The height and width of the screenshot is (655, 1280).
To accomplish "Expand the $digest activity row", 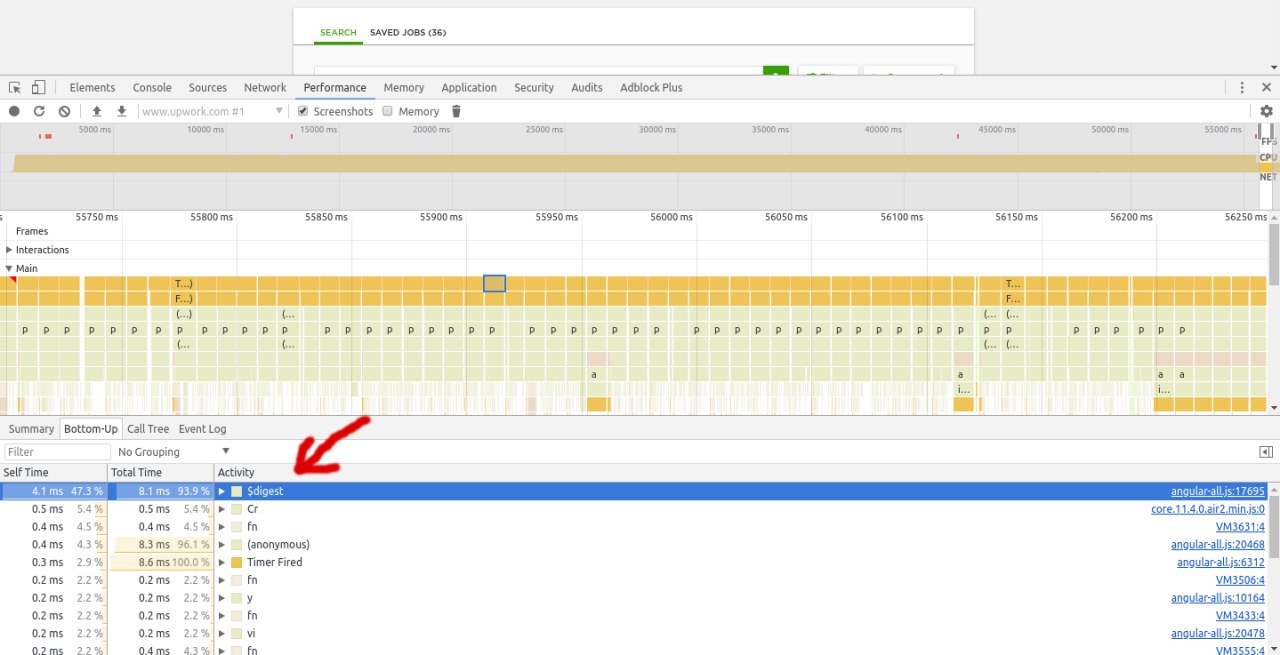I will (222, 492).
